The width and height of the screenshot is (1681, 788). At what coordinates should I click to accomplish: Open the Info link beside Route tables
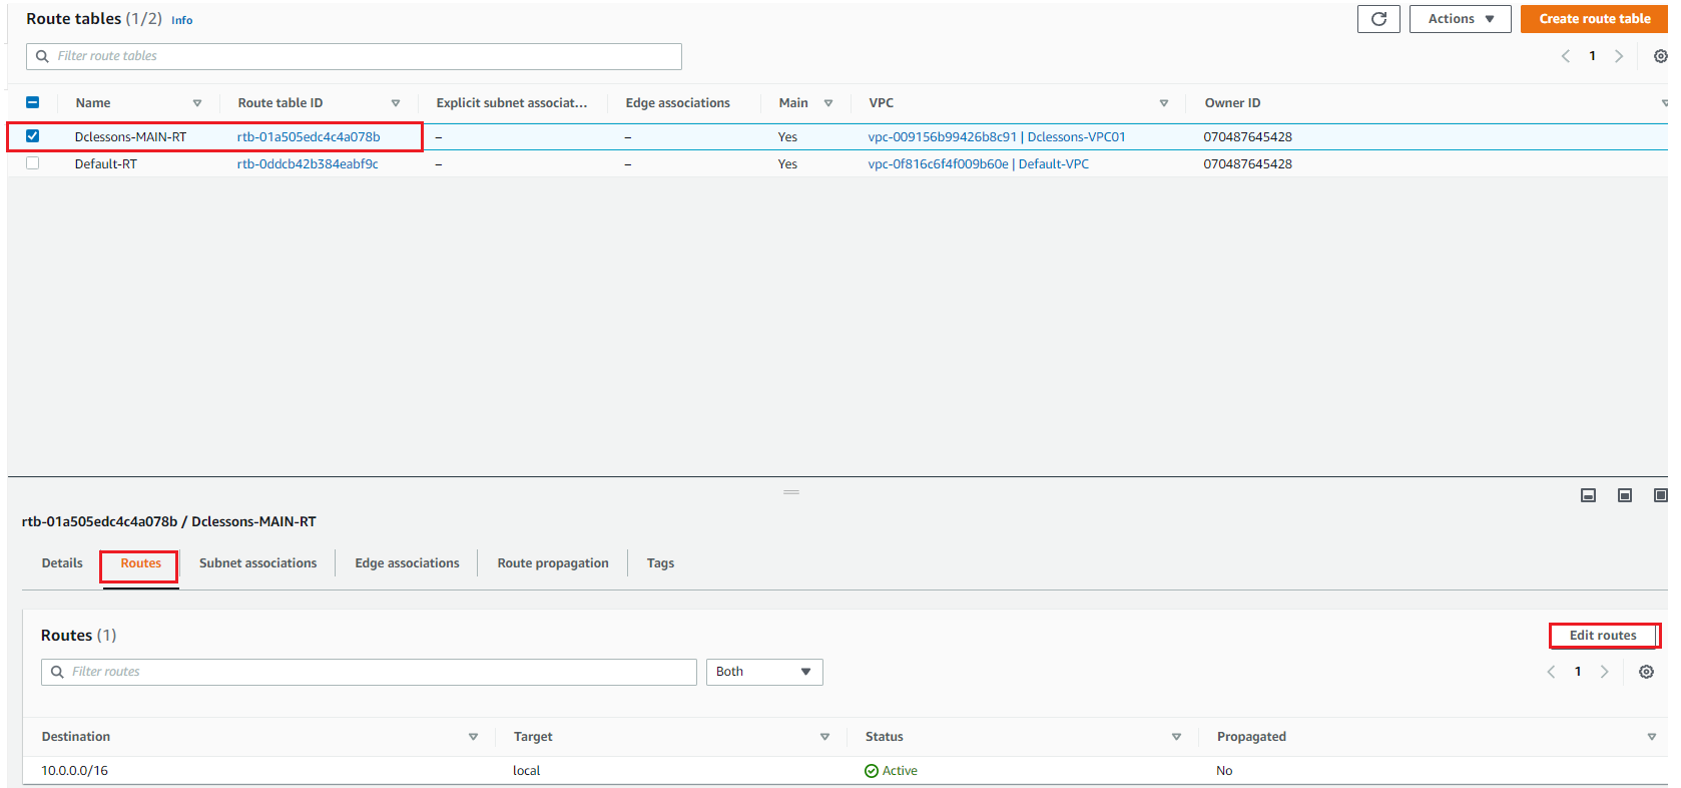coord(182,20)
